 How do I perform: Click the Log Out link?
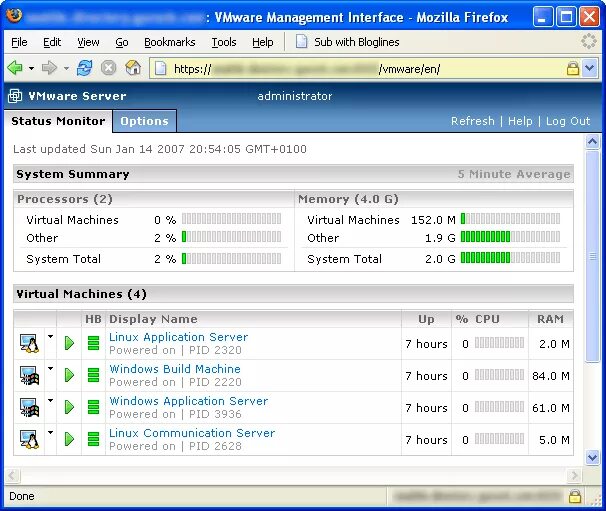coord(568,121)
